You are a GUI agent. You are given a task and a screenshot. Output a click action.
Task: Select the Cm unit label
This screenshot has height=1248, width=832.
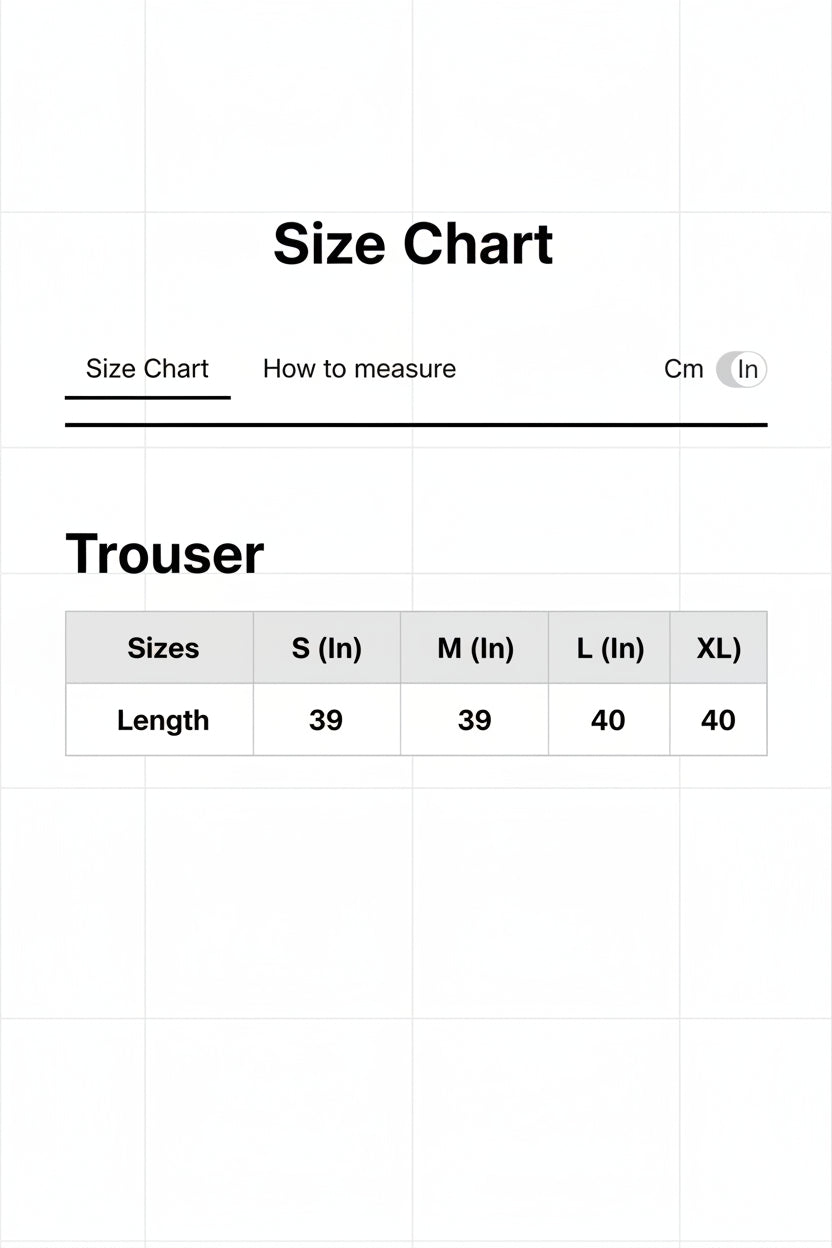684,369
